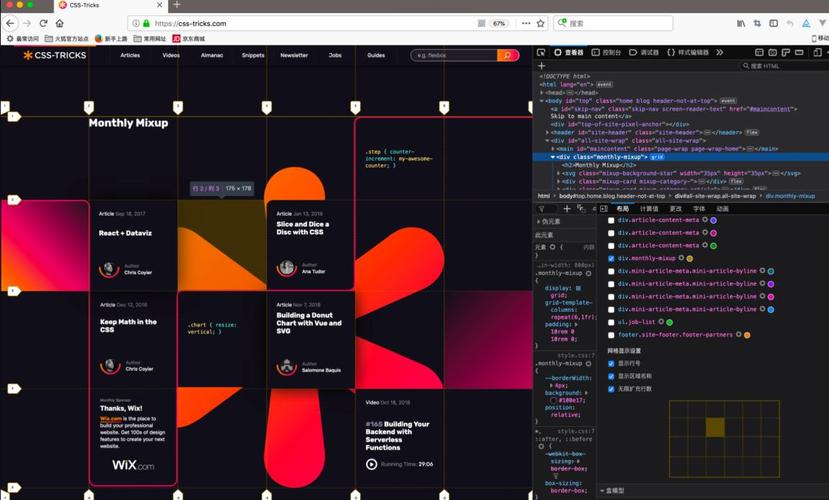Switch to the Debugger tab
This screenshot has height=500, width=829.
point(644,52)
